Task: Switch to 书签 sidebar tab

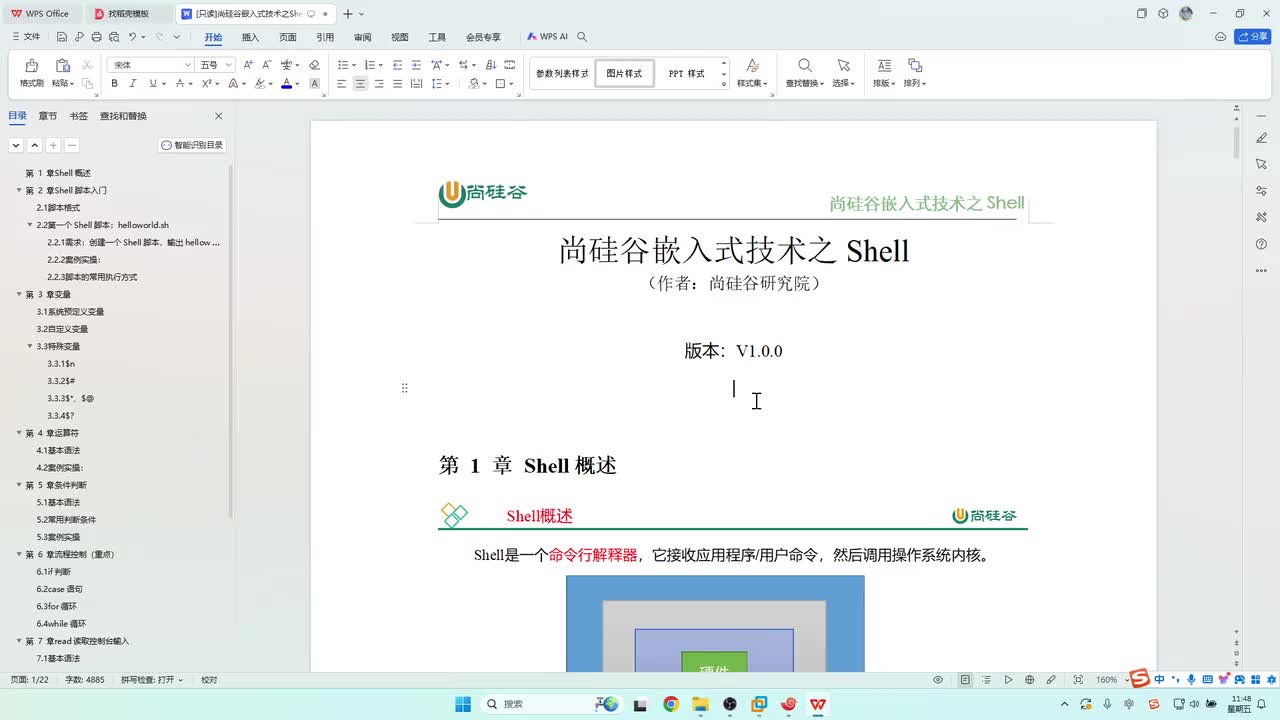Action: click(x=79, y=116)
